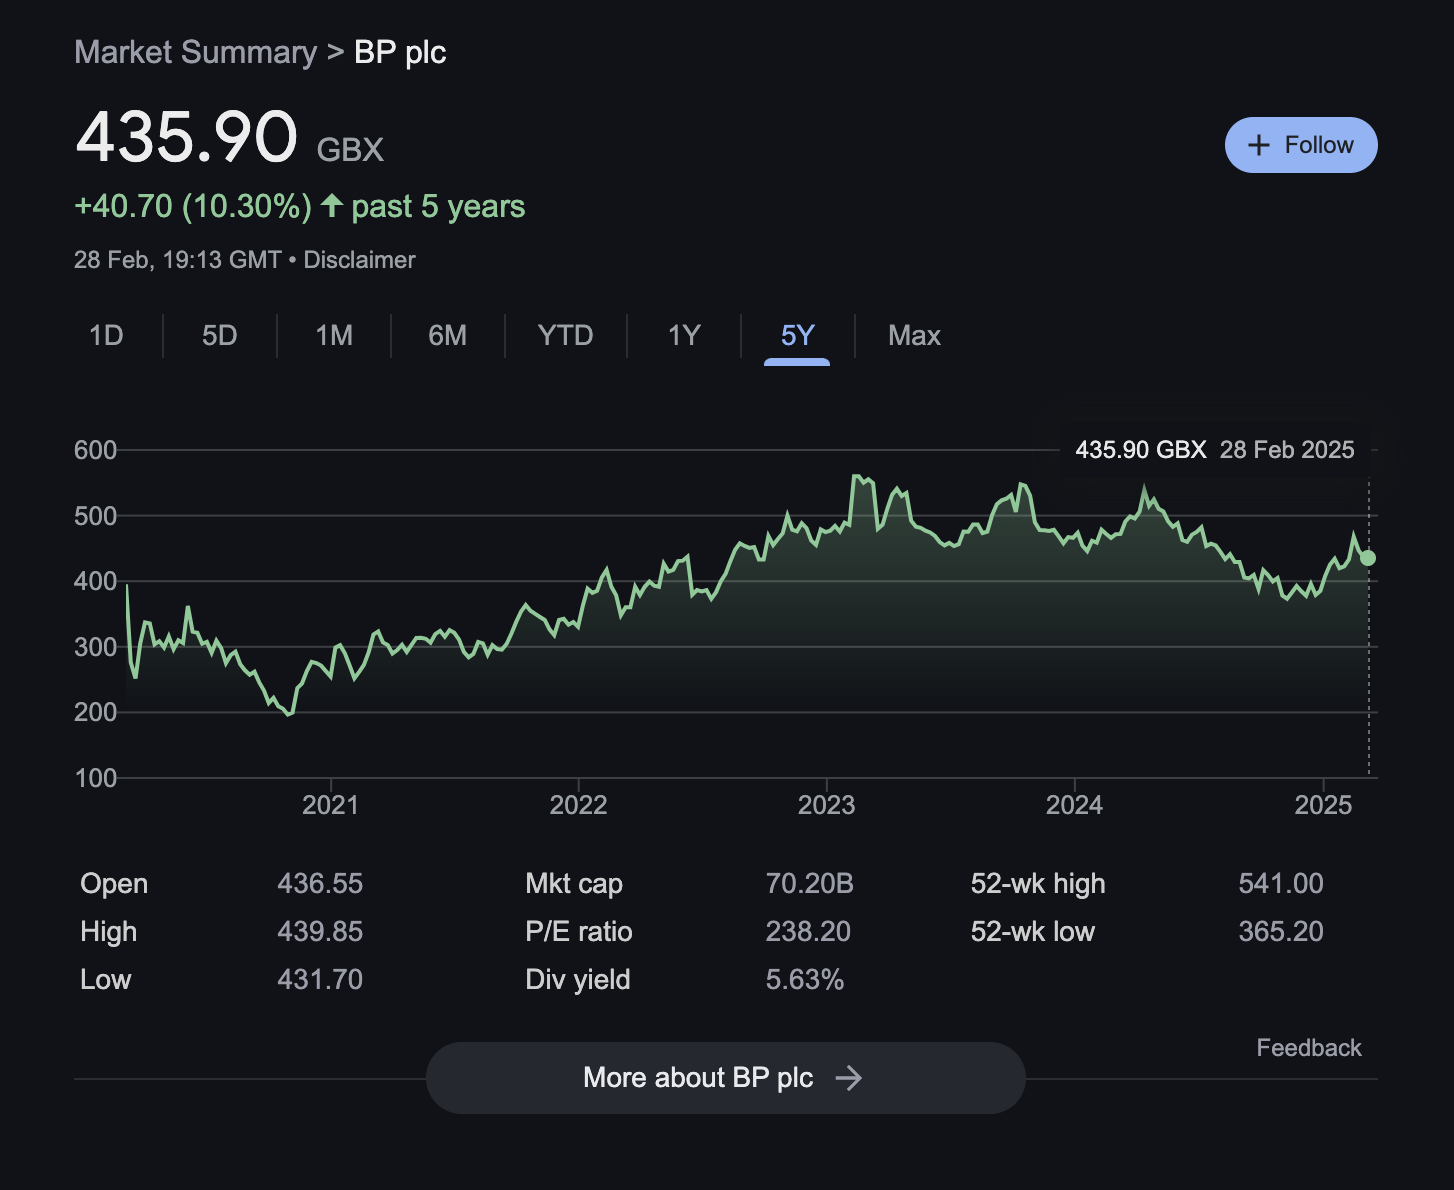Switch to the 1D time range tab
The image size is (1454, 1190).
(106, 335)
